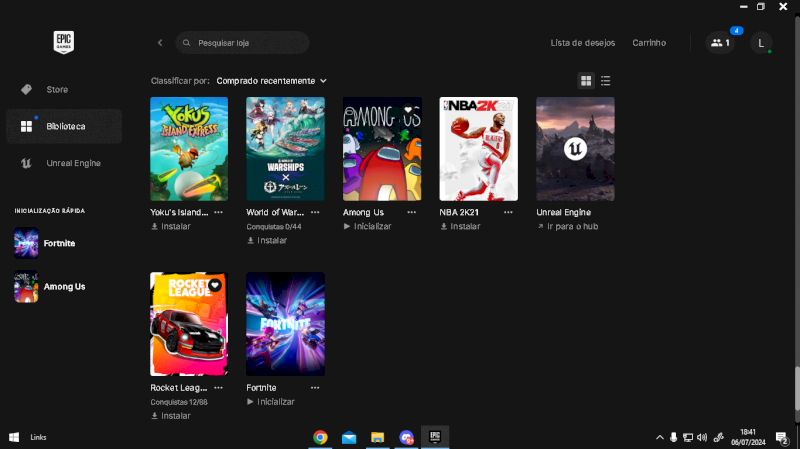Open Mail app from taskbar
Viewport: 800px width, 449px height.
(x=349, y=437)
